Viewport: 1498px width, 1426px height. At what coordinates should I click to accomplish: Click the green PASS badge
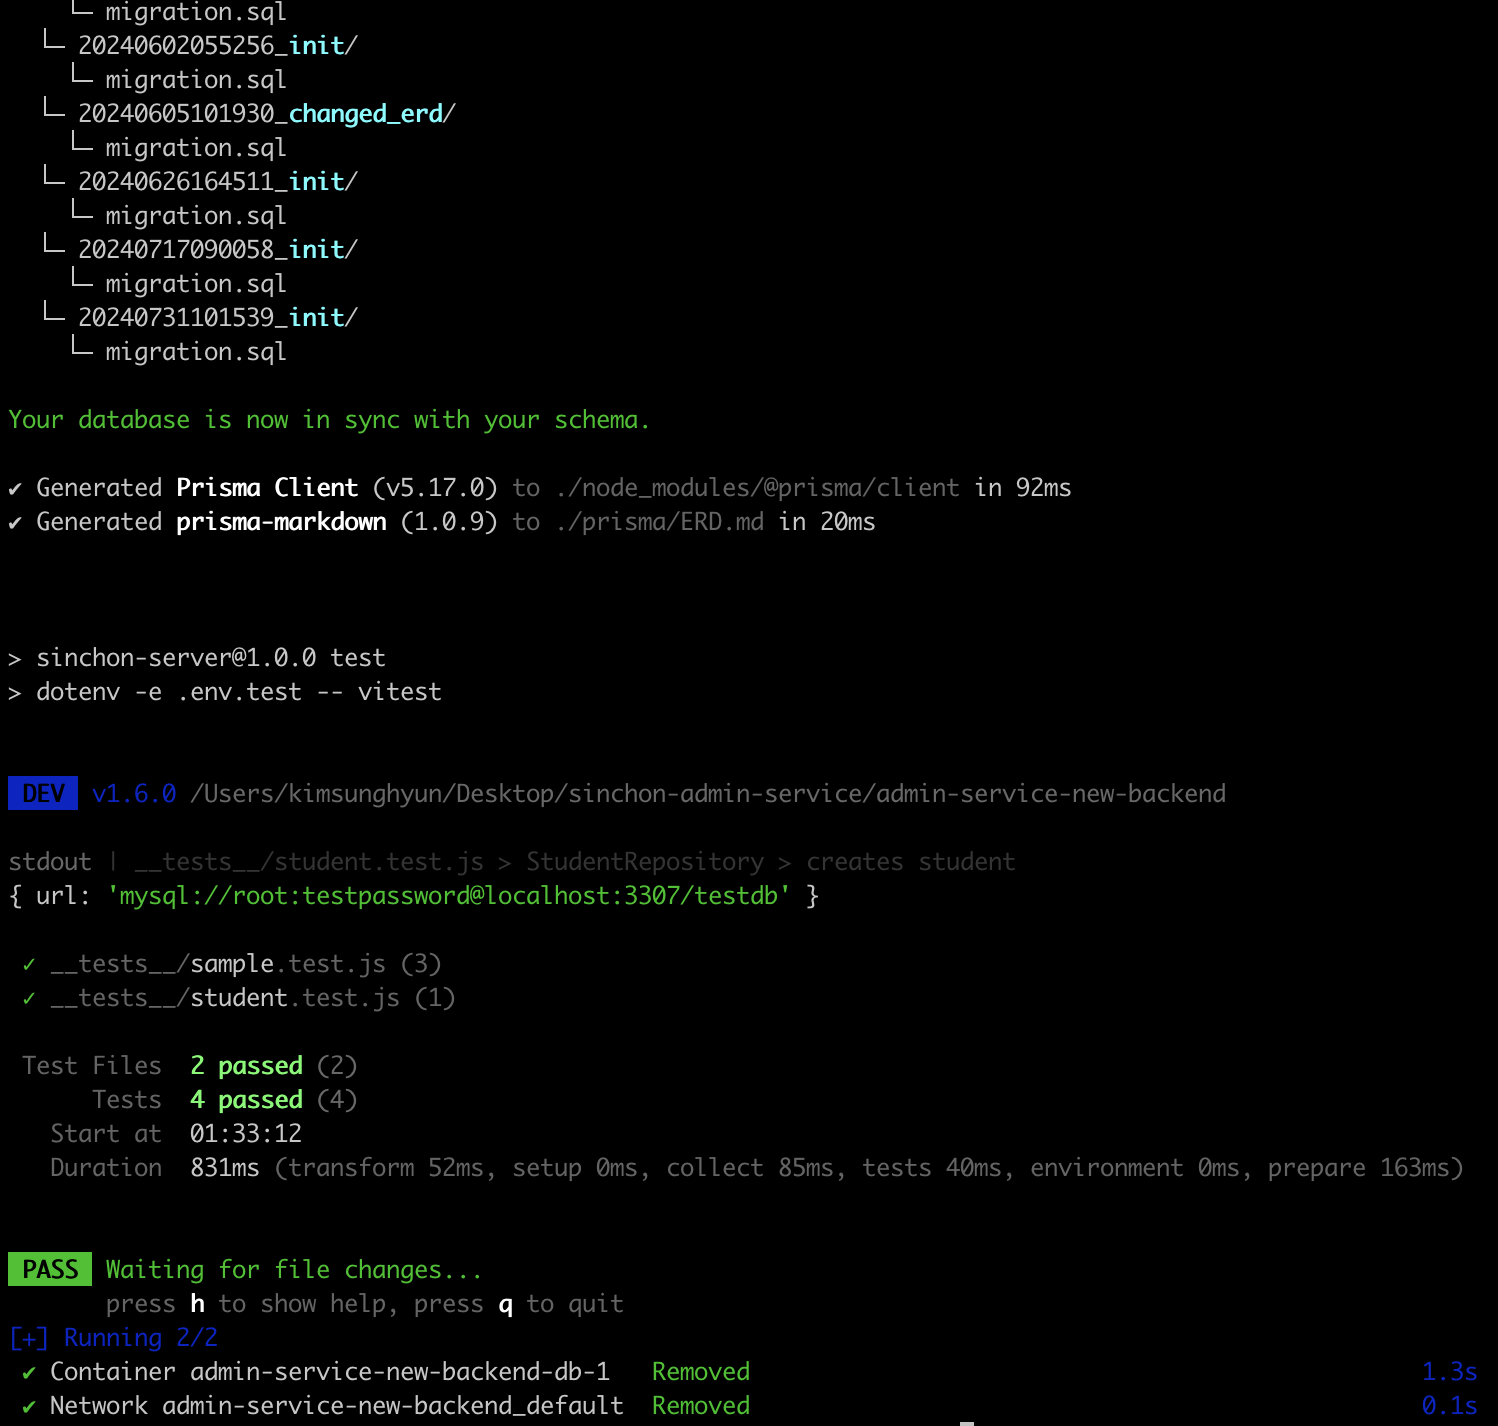pyautogui.click(x=50, y=1270)
